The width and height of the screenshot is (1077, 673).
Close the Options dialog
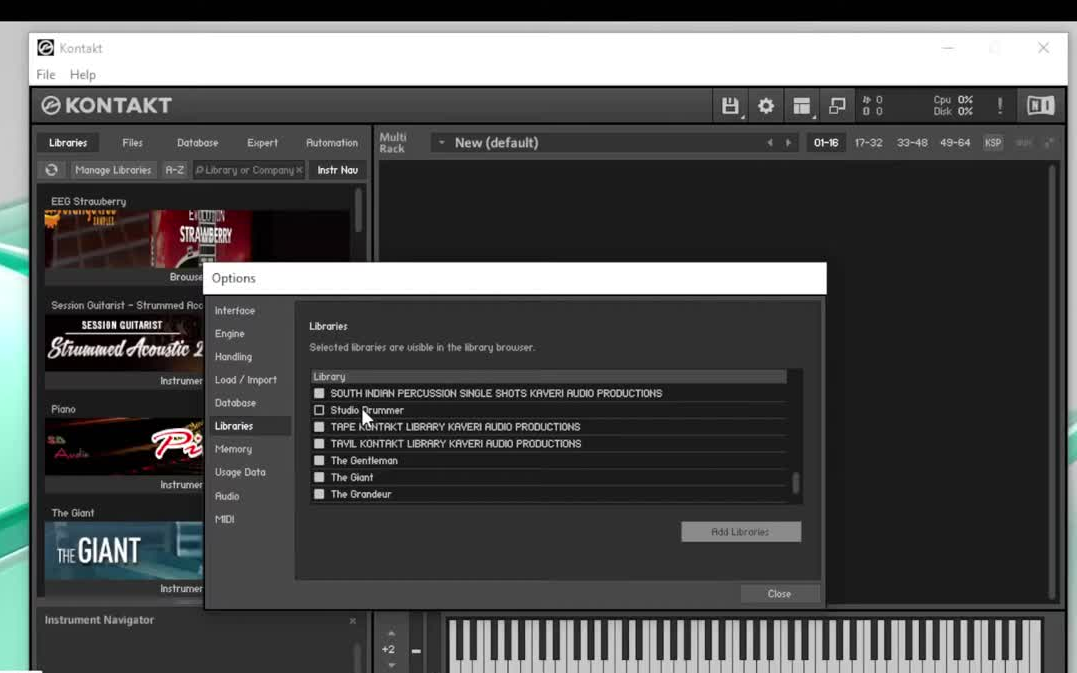[x=780, y=593]
